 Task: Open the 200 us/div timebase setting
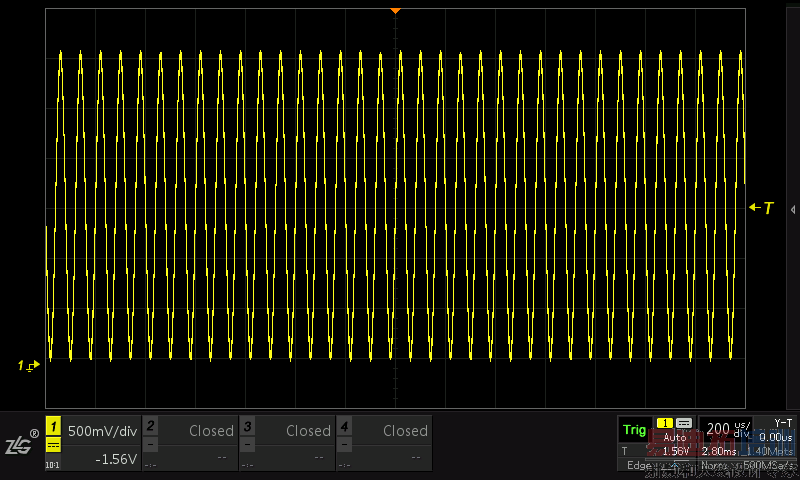pos(729,430)
